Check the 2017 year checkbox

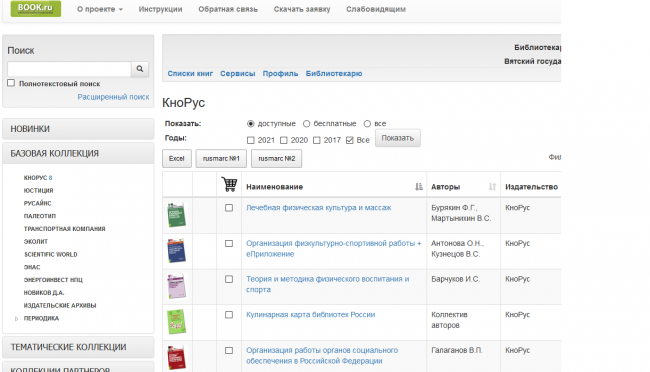point(317,140)
